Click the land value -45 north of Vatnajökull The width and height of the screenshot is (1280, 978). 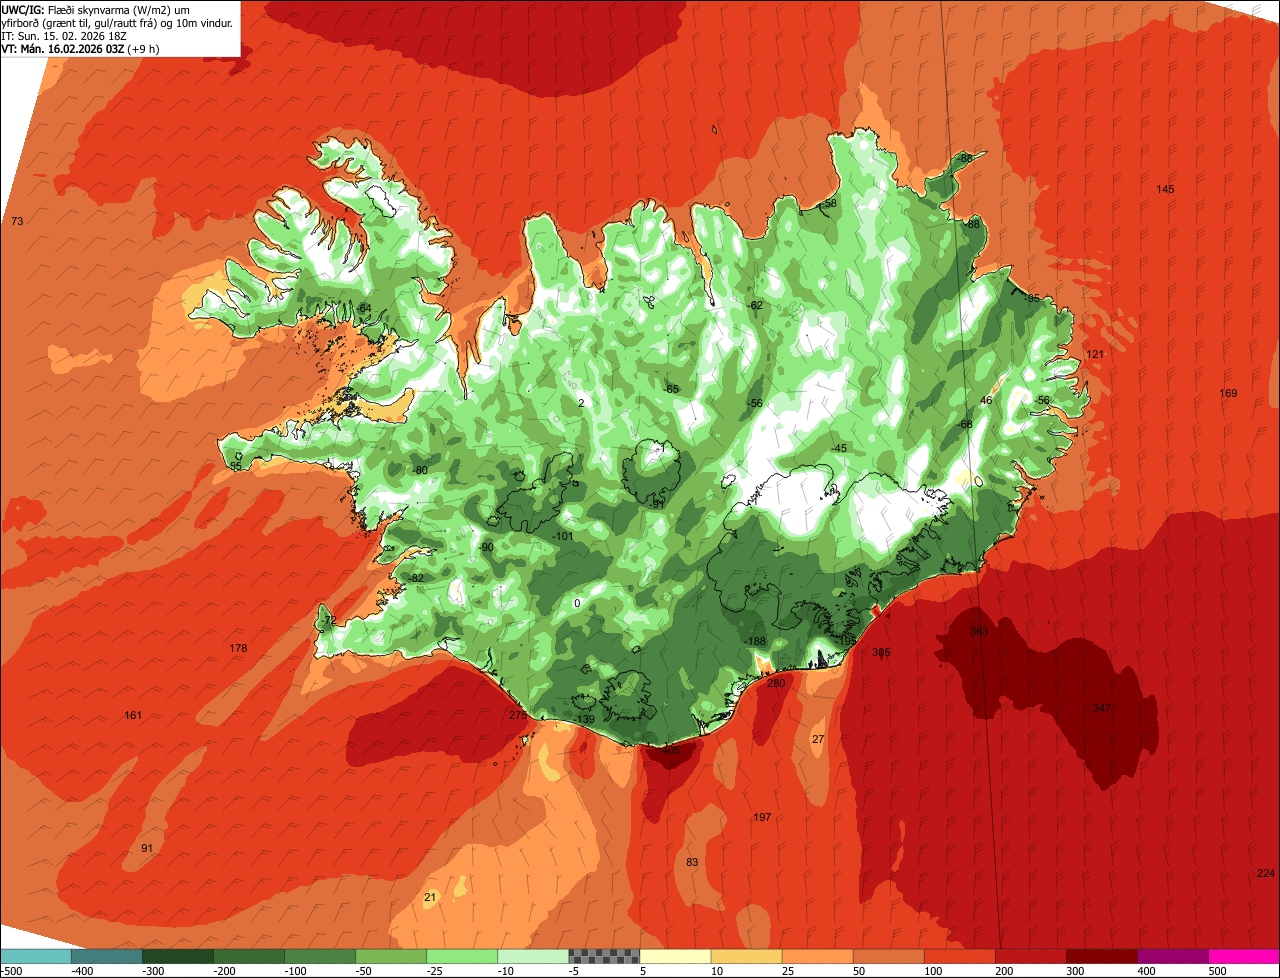(838, 449)
